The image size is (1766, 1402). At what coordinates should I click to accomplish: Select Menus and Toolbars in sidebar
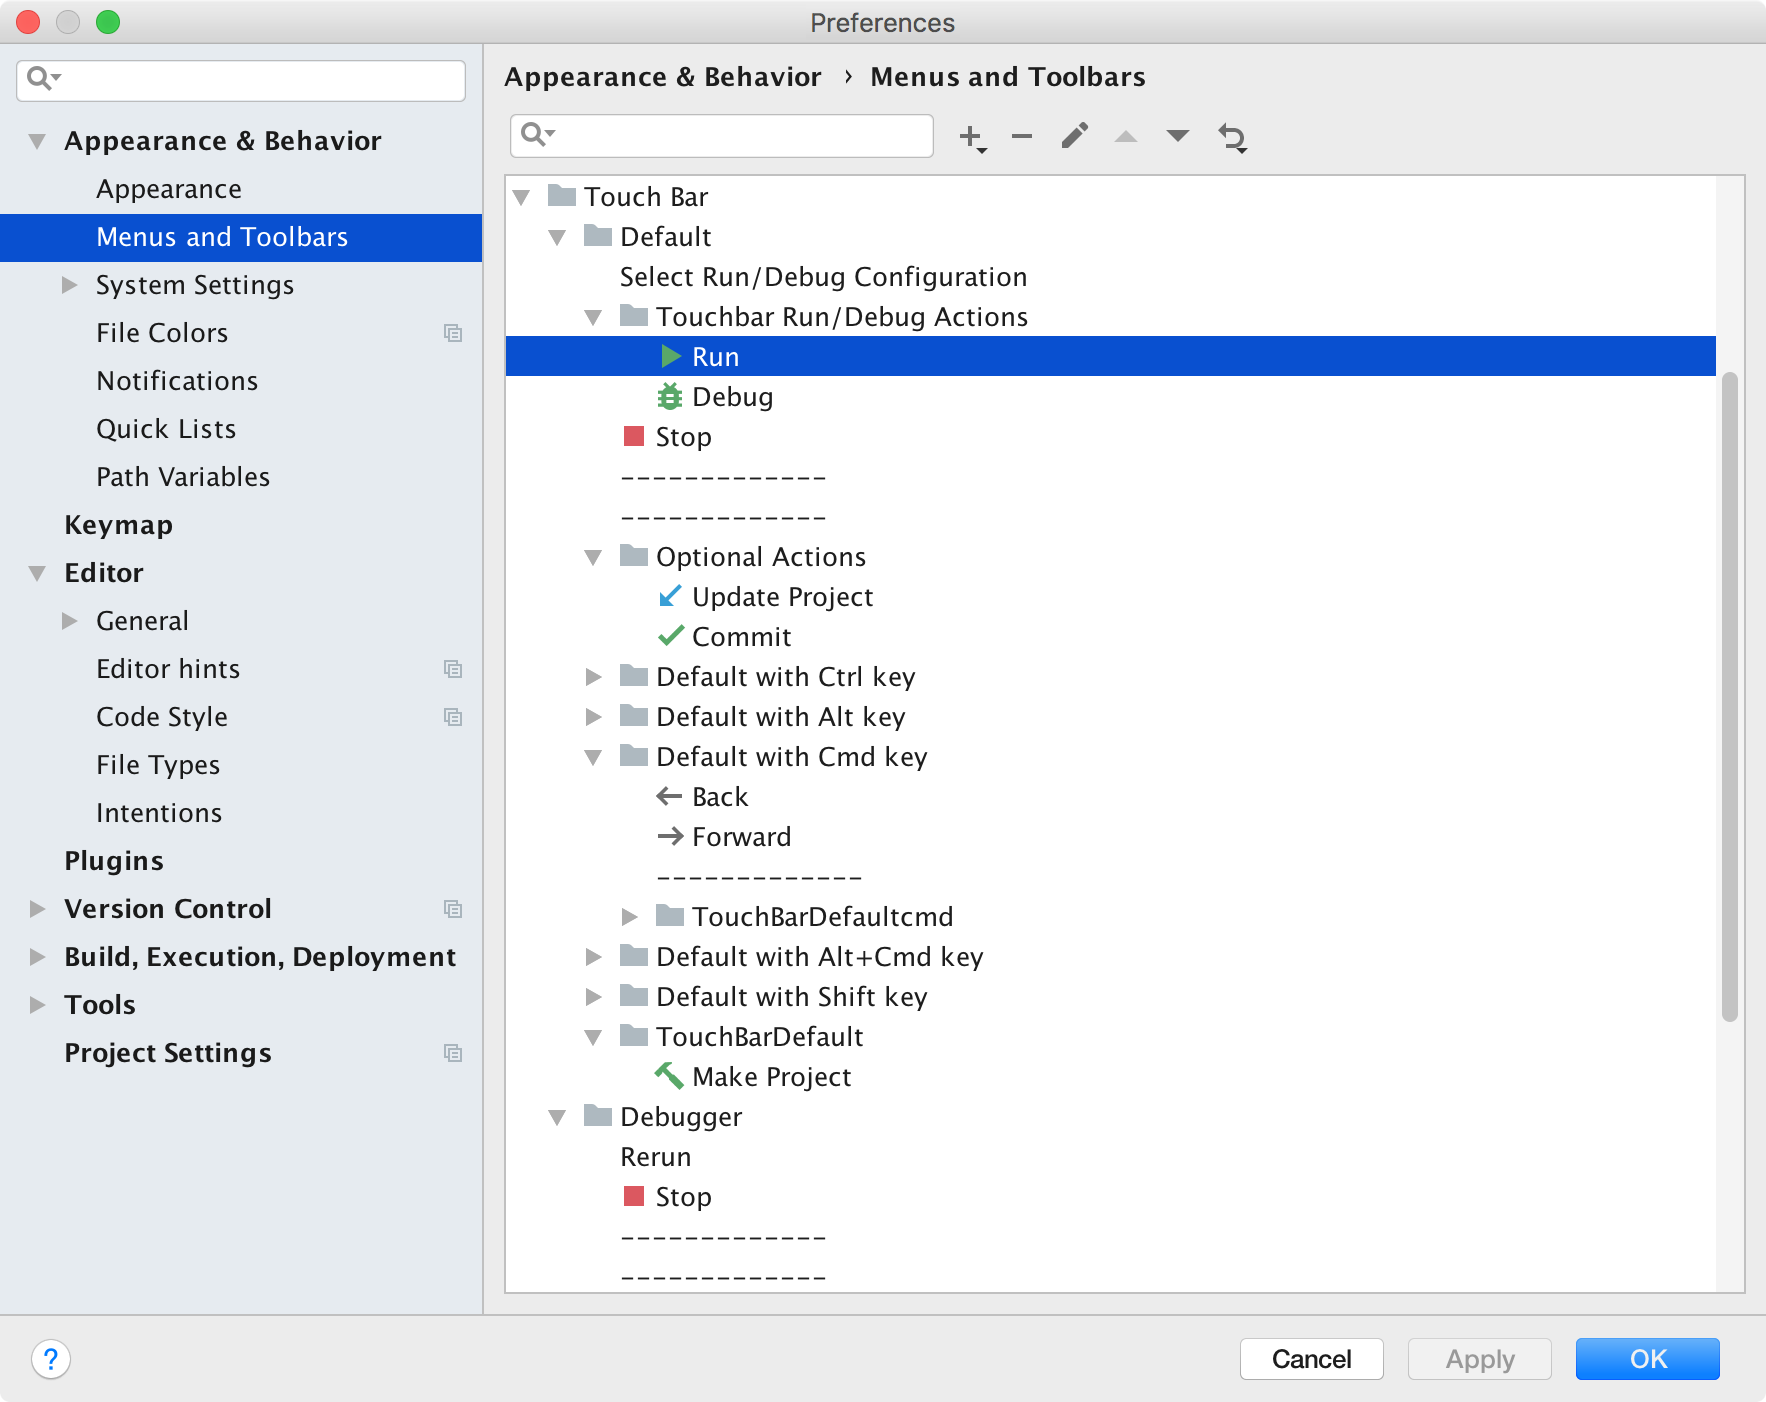tap(241, 237)
